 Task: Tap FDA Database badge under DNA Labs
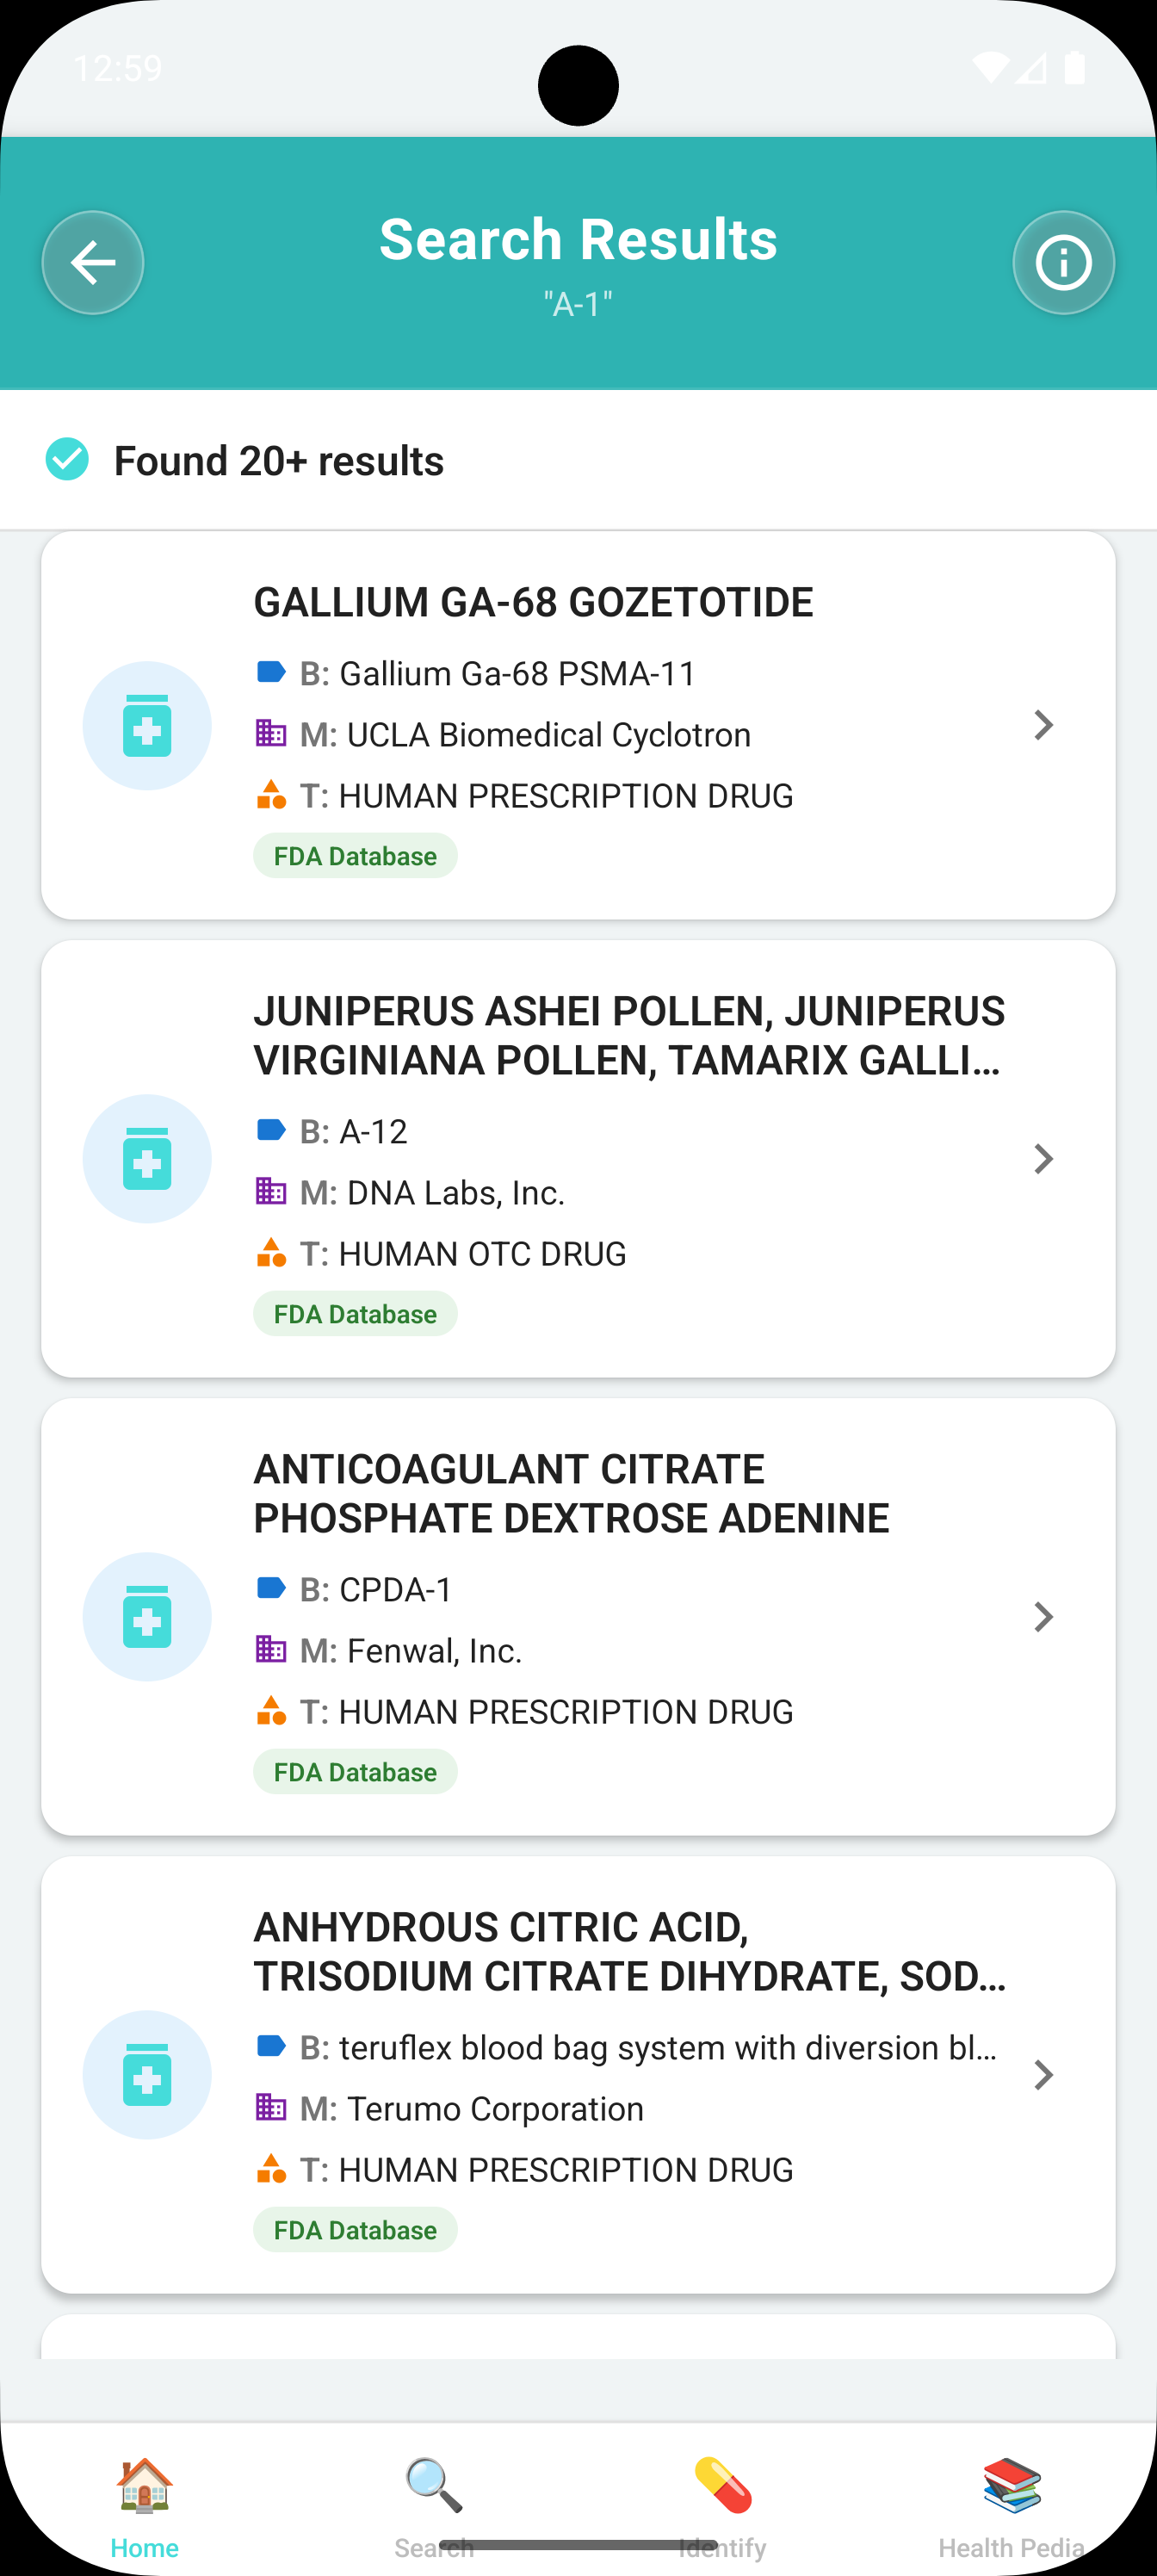pos(355,1314)
